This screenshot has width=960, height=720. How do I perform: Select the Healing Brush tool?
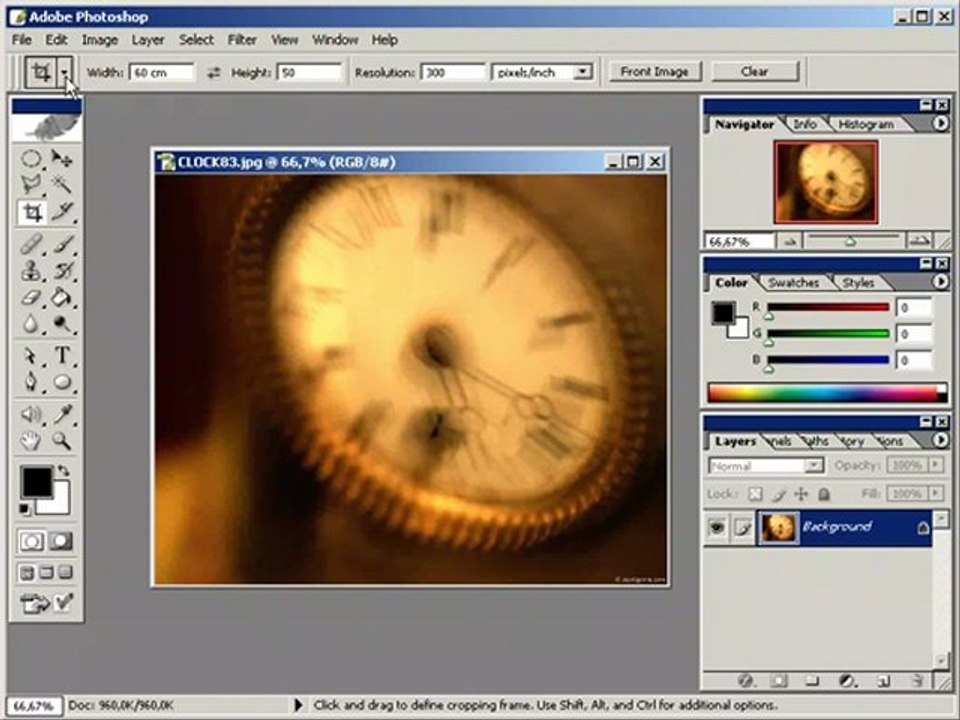[x=31, y=244]
